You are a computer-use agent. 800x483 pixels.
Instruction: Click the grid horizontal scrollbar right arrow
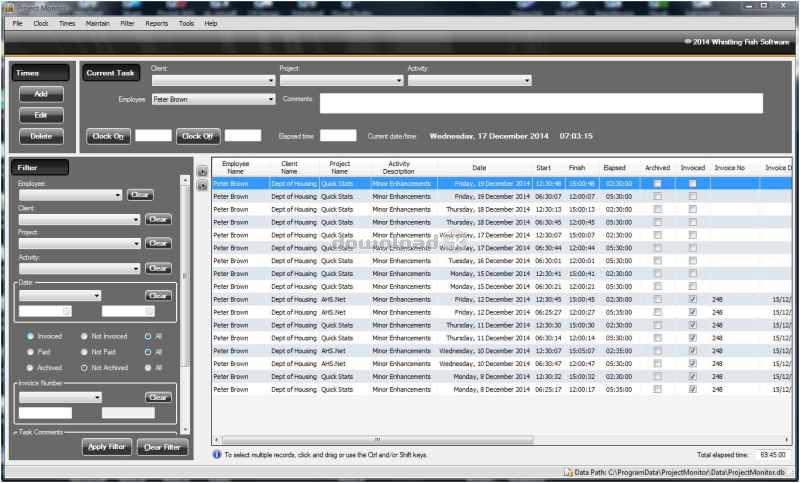[x=788, y=440]
